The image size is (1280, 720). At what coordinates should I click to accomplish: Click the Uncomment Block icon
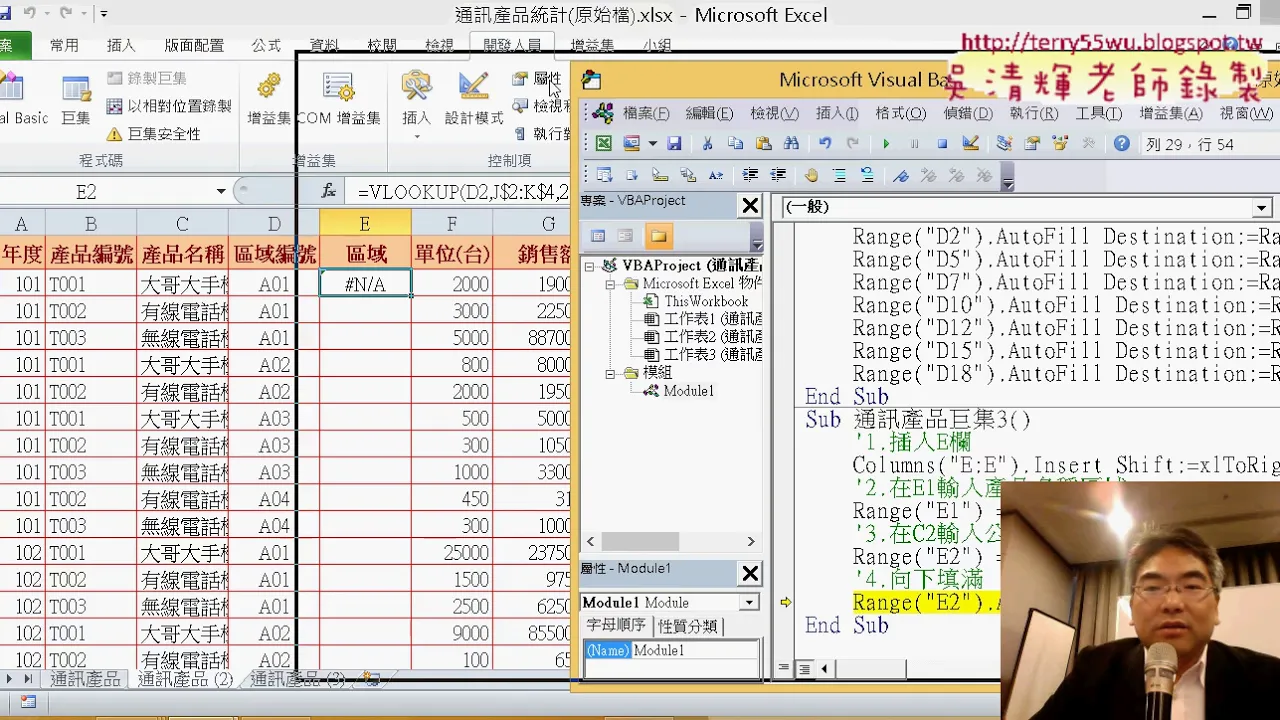(866, 175)
